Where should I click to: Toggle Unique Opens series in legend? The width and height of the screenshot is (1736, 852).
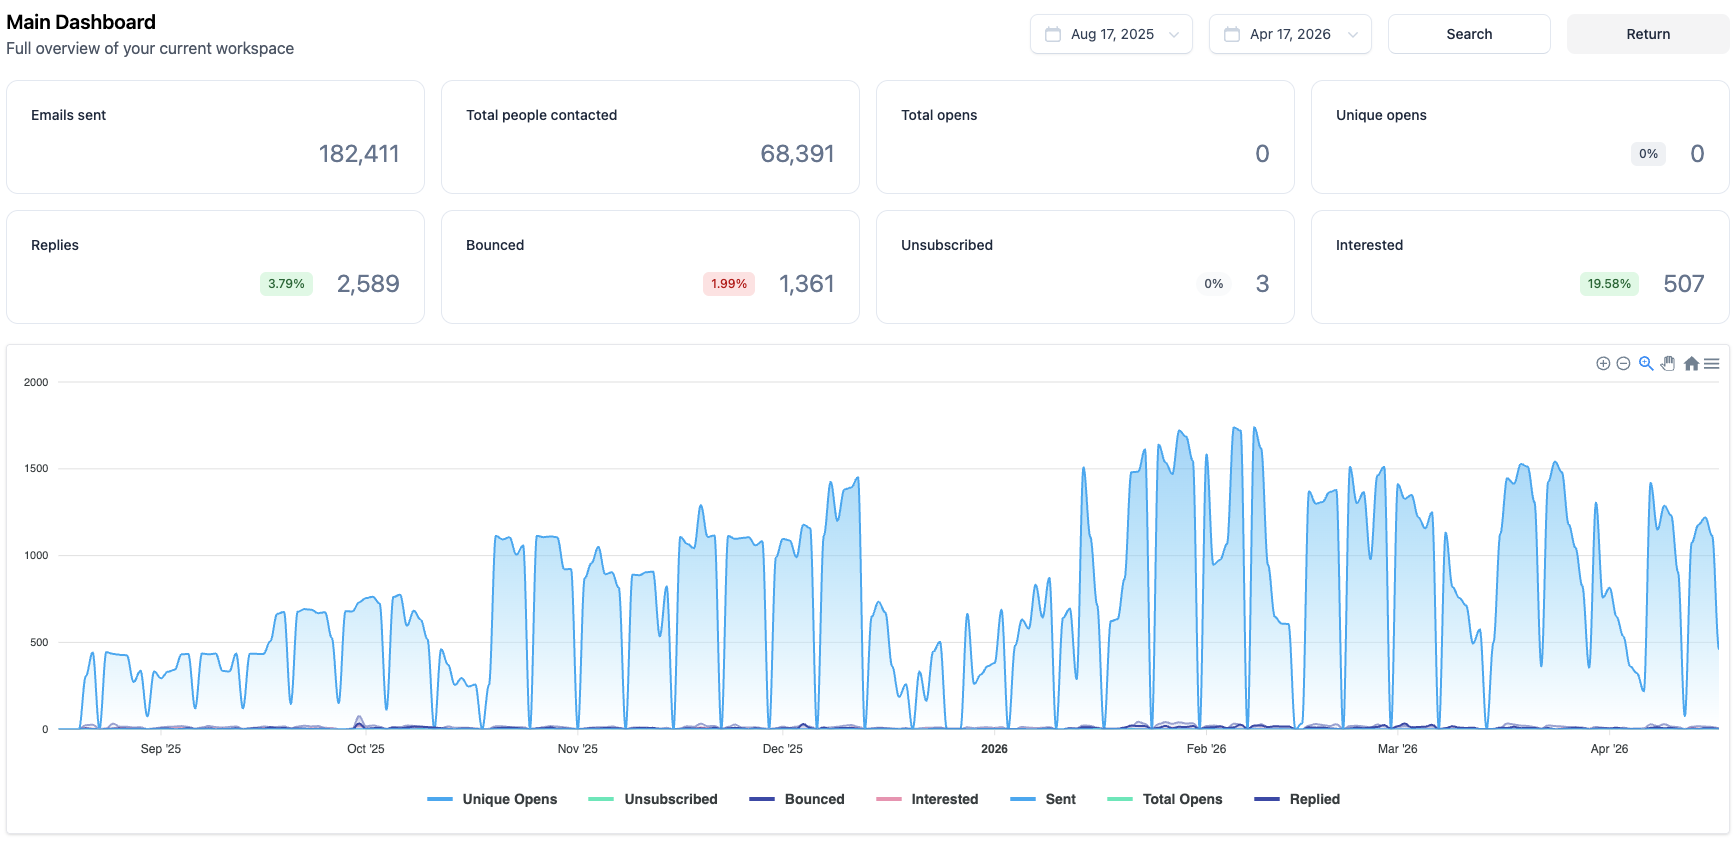pos(491,799)
